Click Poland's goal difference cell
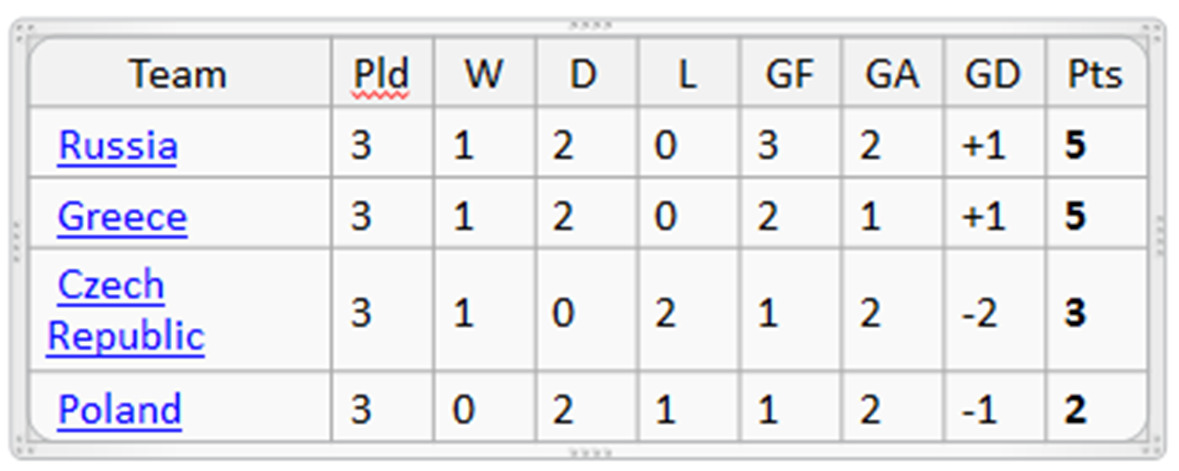 pos(982,410)
